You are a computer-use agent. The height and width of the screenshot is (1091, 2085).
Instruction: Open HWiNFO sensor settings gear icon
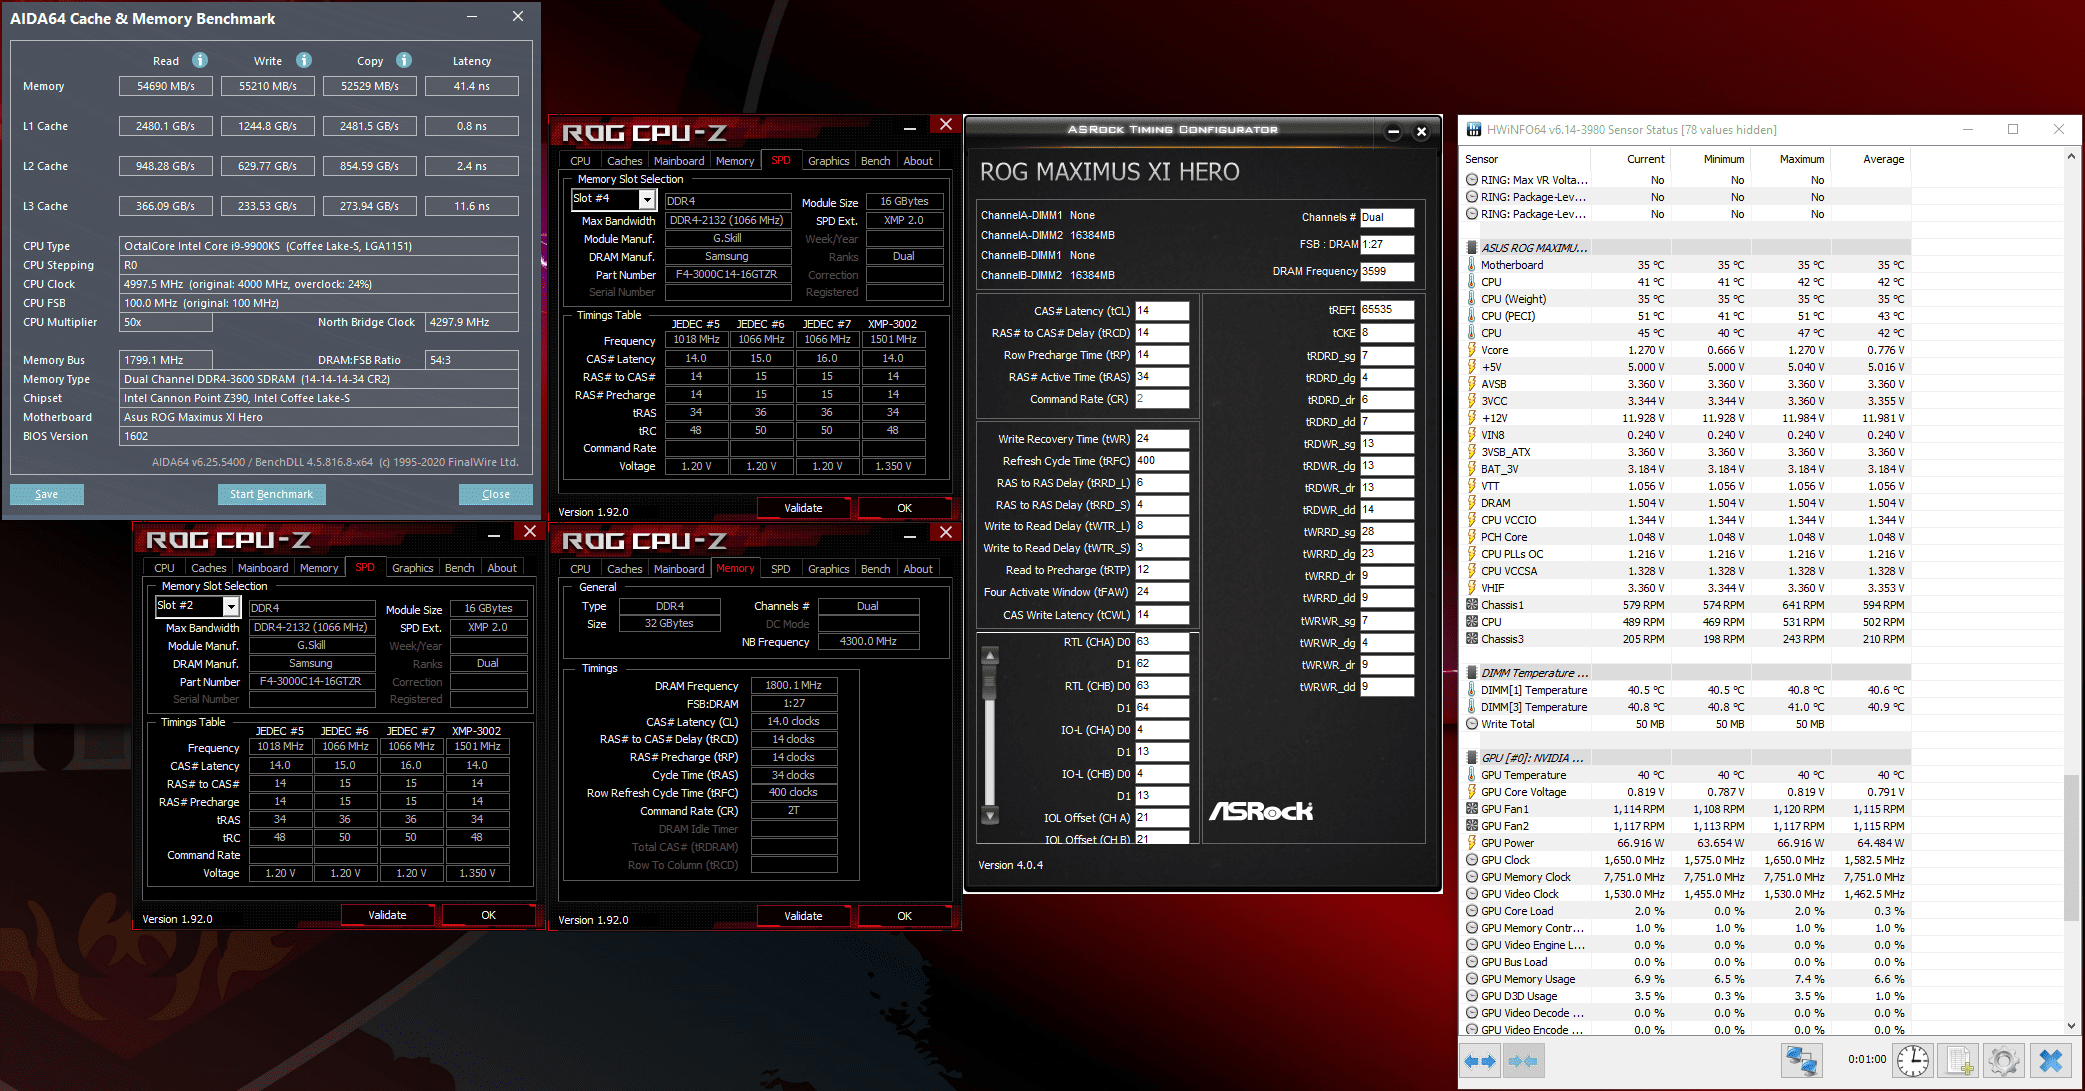(2005, 1061)
